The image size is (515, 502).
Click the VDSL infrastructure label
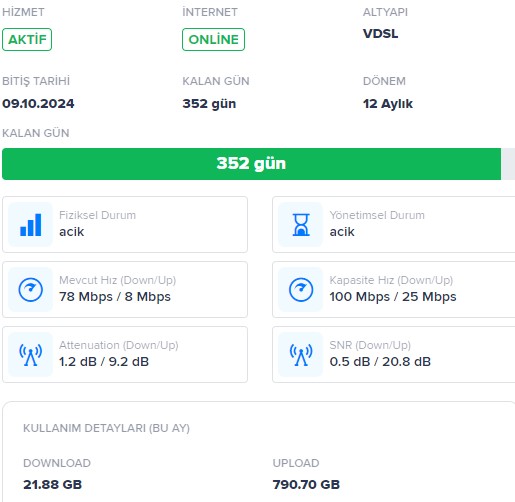pyautogui.click(x=380, y=34)
